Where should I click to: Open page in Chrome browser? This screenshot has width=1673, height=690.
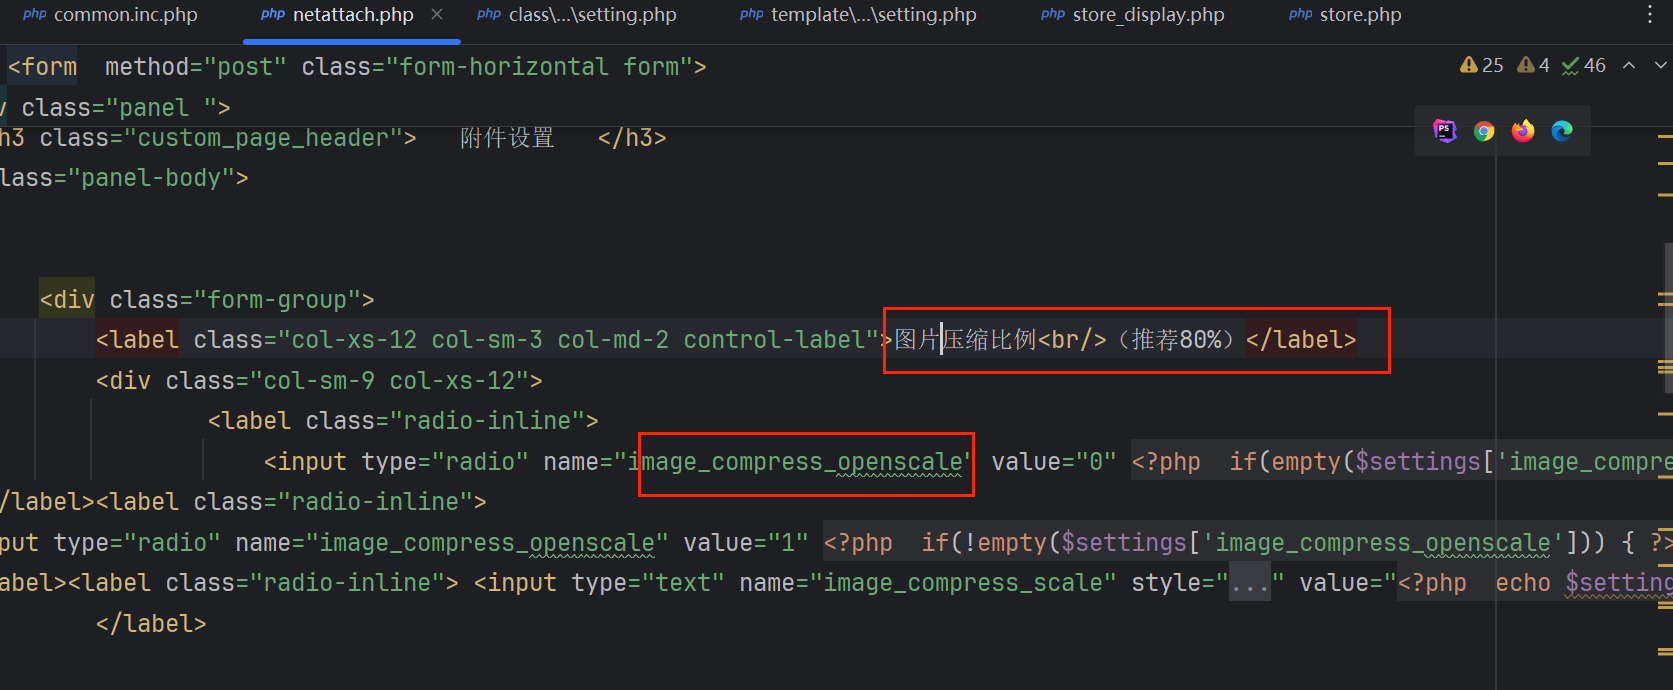(x=1484, y=131)
